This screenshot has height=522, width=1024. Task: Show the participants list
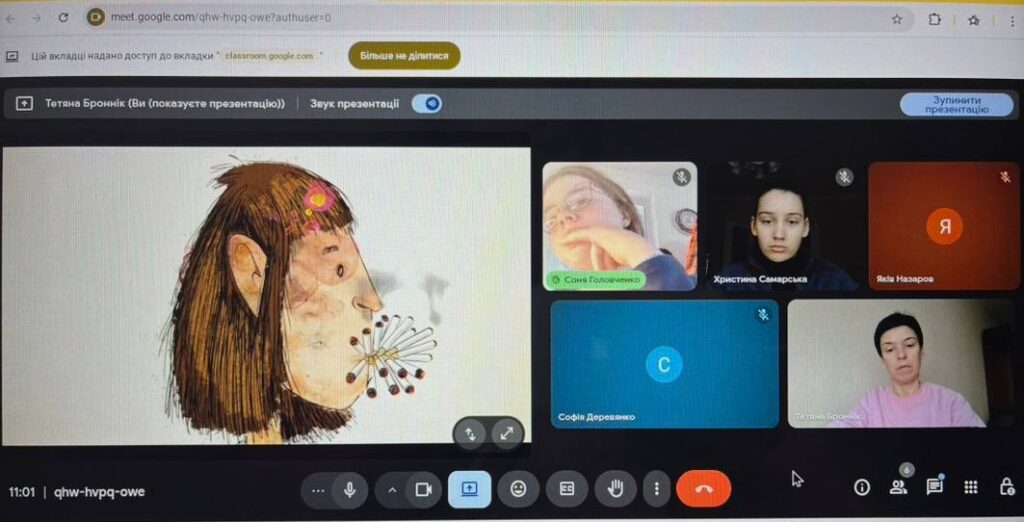tap(898, 487)
